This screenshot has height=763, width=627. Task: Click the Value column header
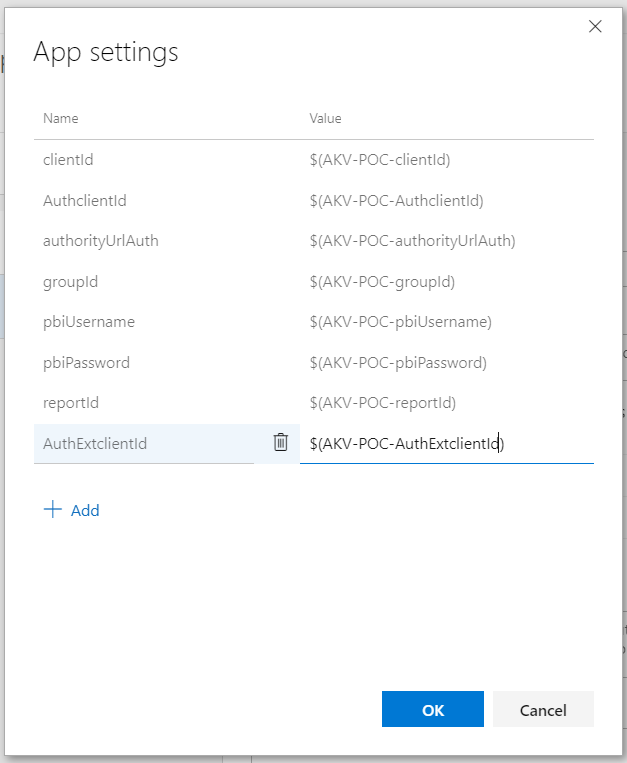tap(325, 118)
